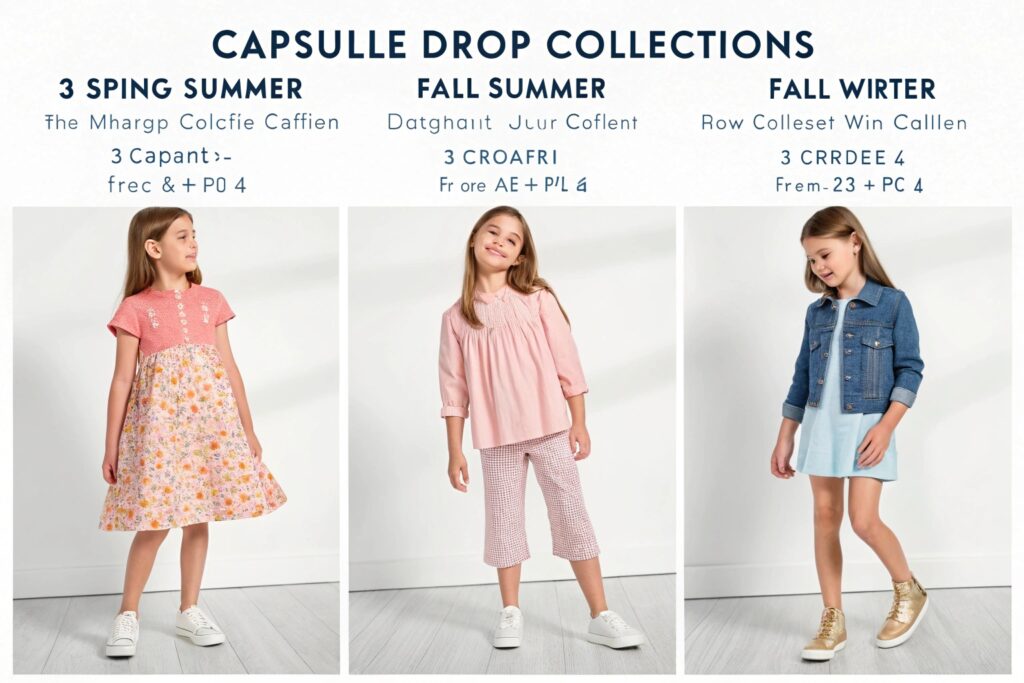Screen dimensions: 1024x683
Task: Open the 3 Sping Summer collection heading
Action: [180, 89]
